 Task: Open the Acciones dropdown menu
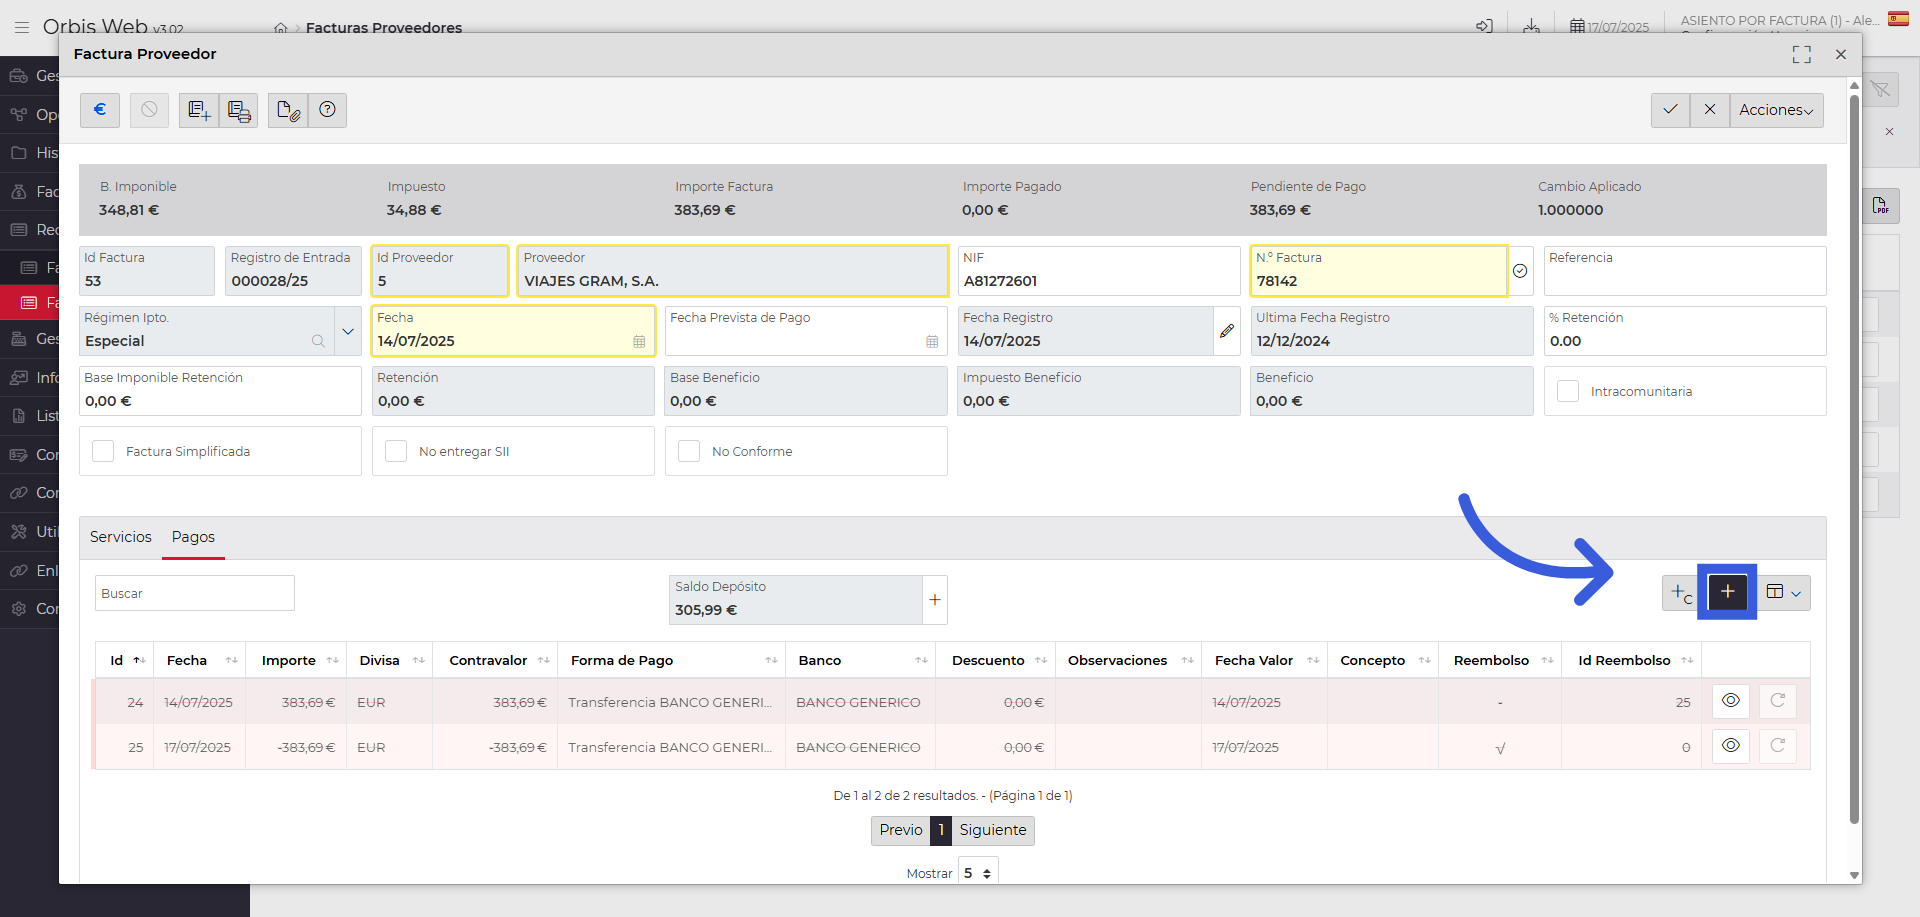pos(1776,110)
